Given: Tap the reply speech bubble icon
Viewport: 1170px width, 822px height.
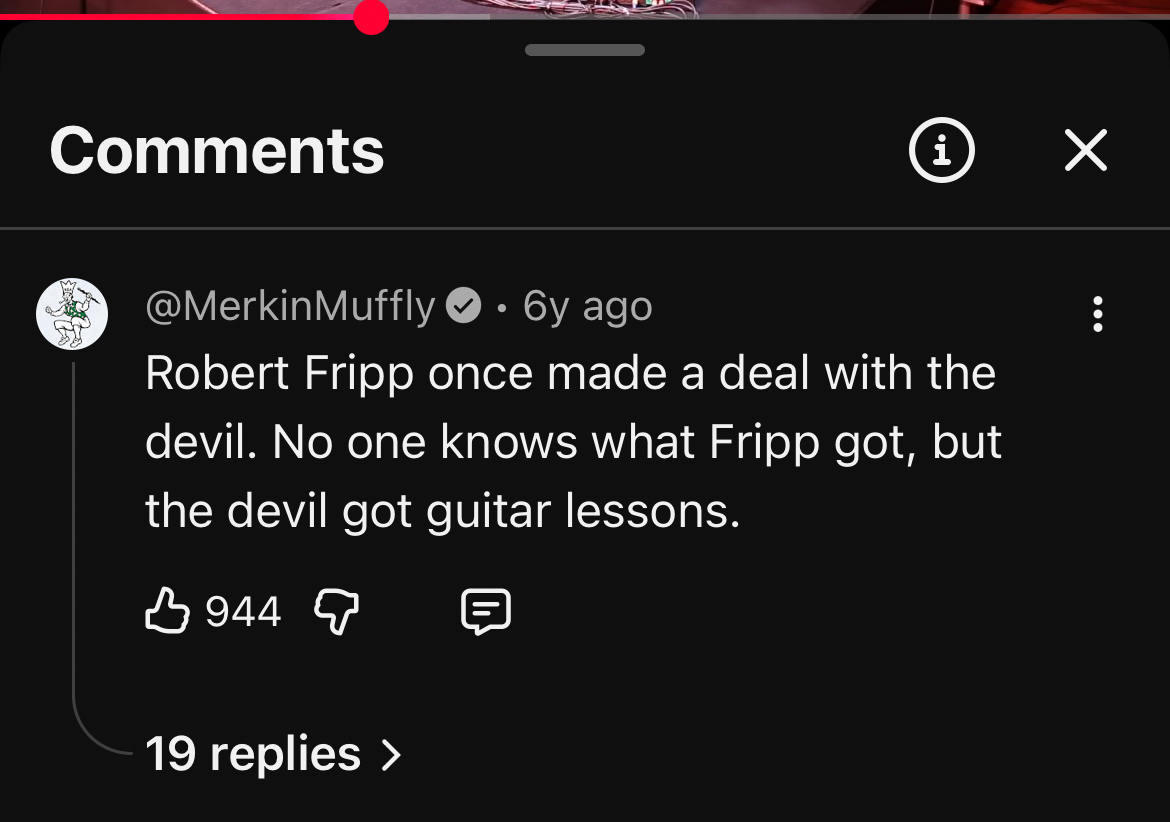Looking at the screenshot, I should tap(486, 611).
